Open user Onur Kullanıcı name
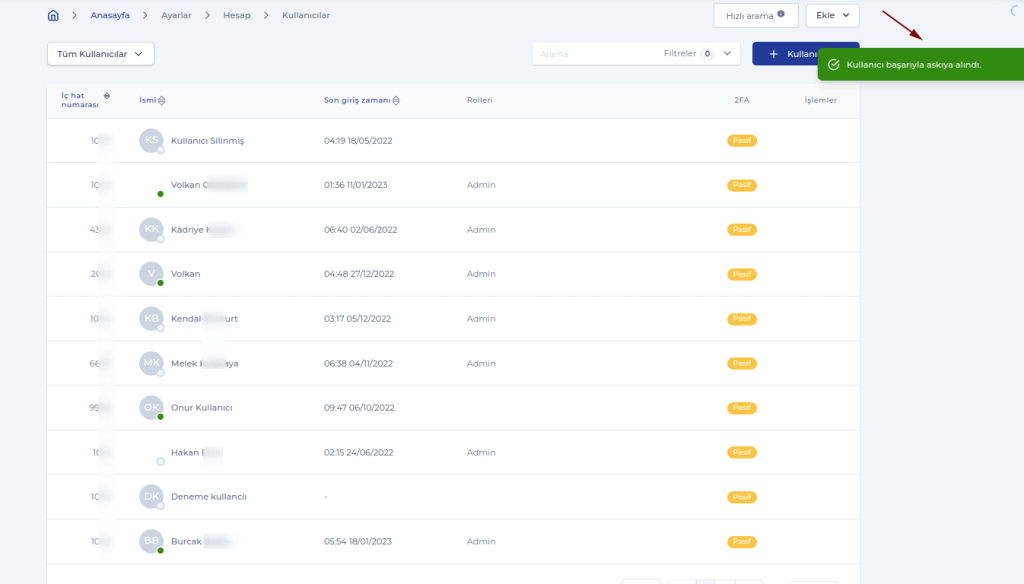 point(201,408)
